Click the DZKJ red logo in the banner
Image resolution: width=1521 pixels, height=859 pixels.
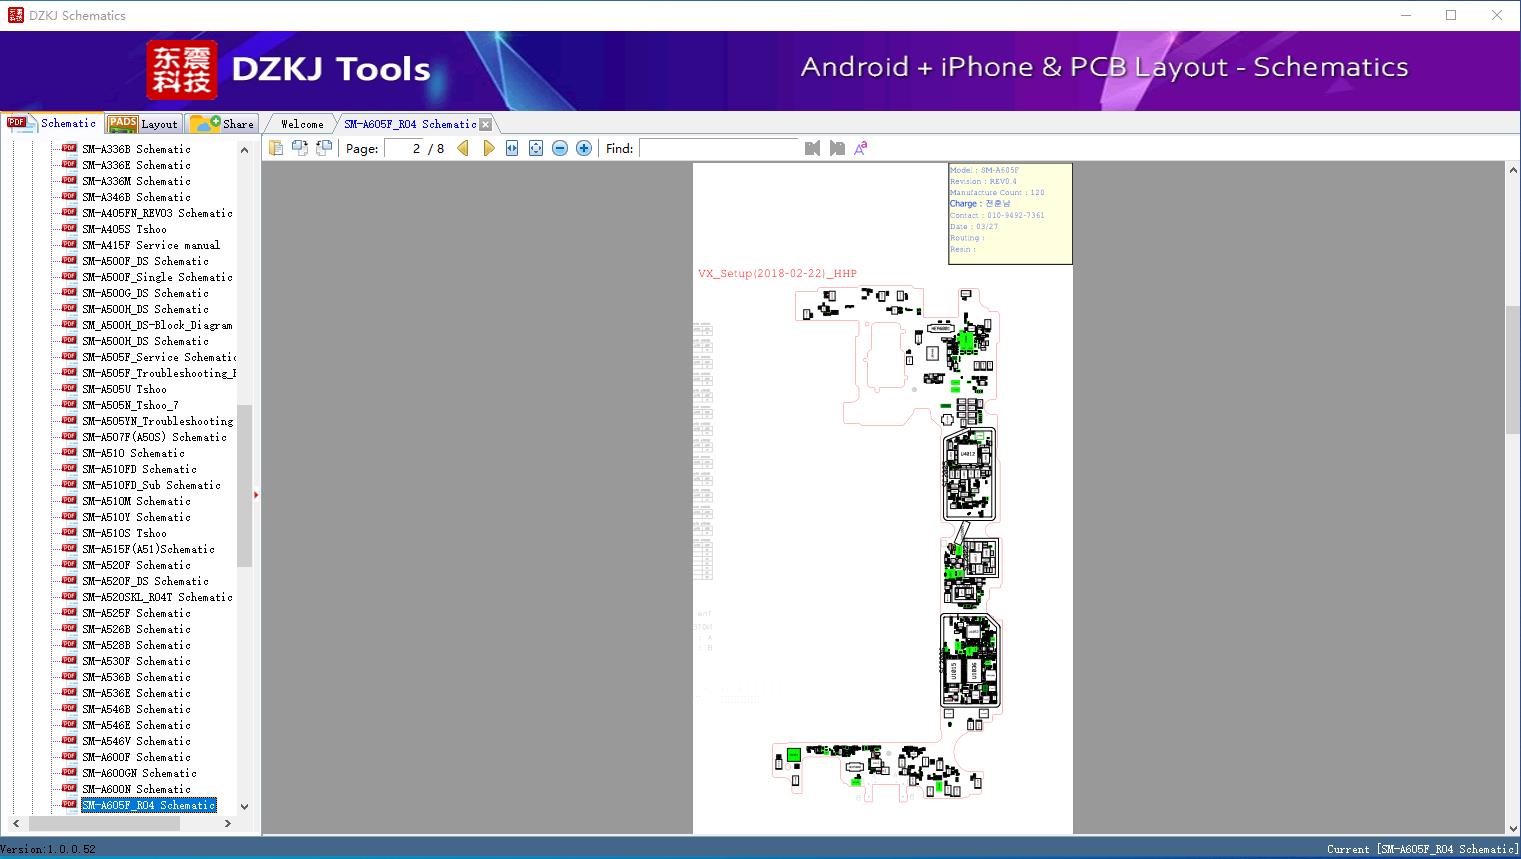point(181,70)
